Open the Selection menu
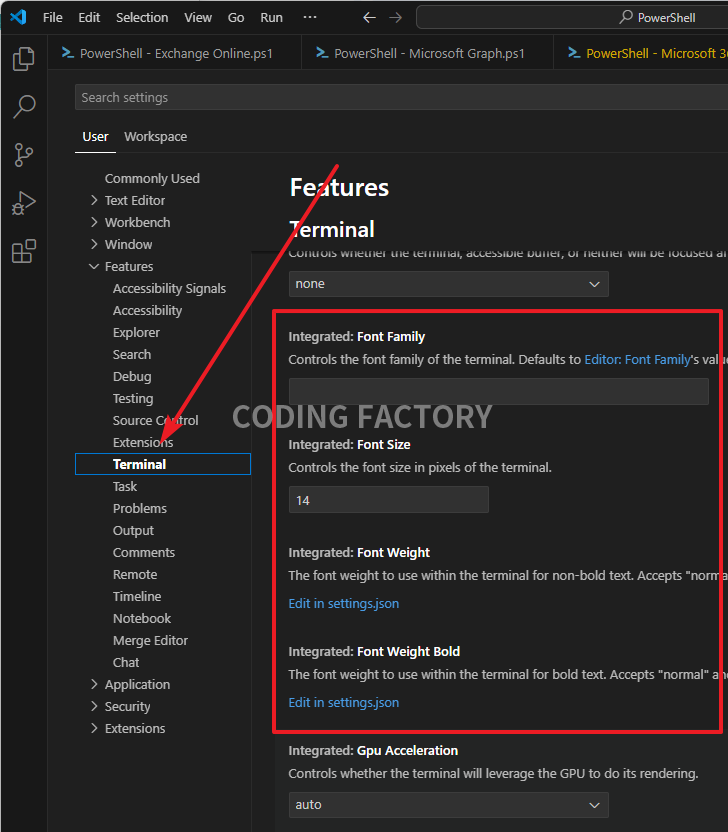 click(x=142, y=18)
